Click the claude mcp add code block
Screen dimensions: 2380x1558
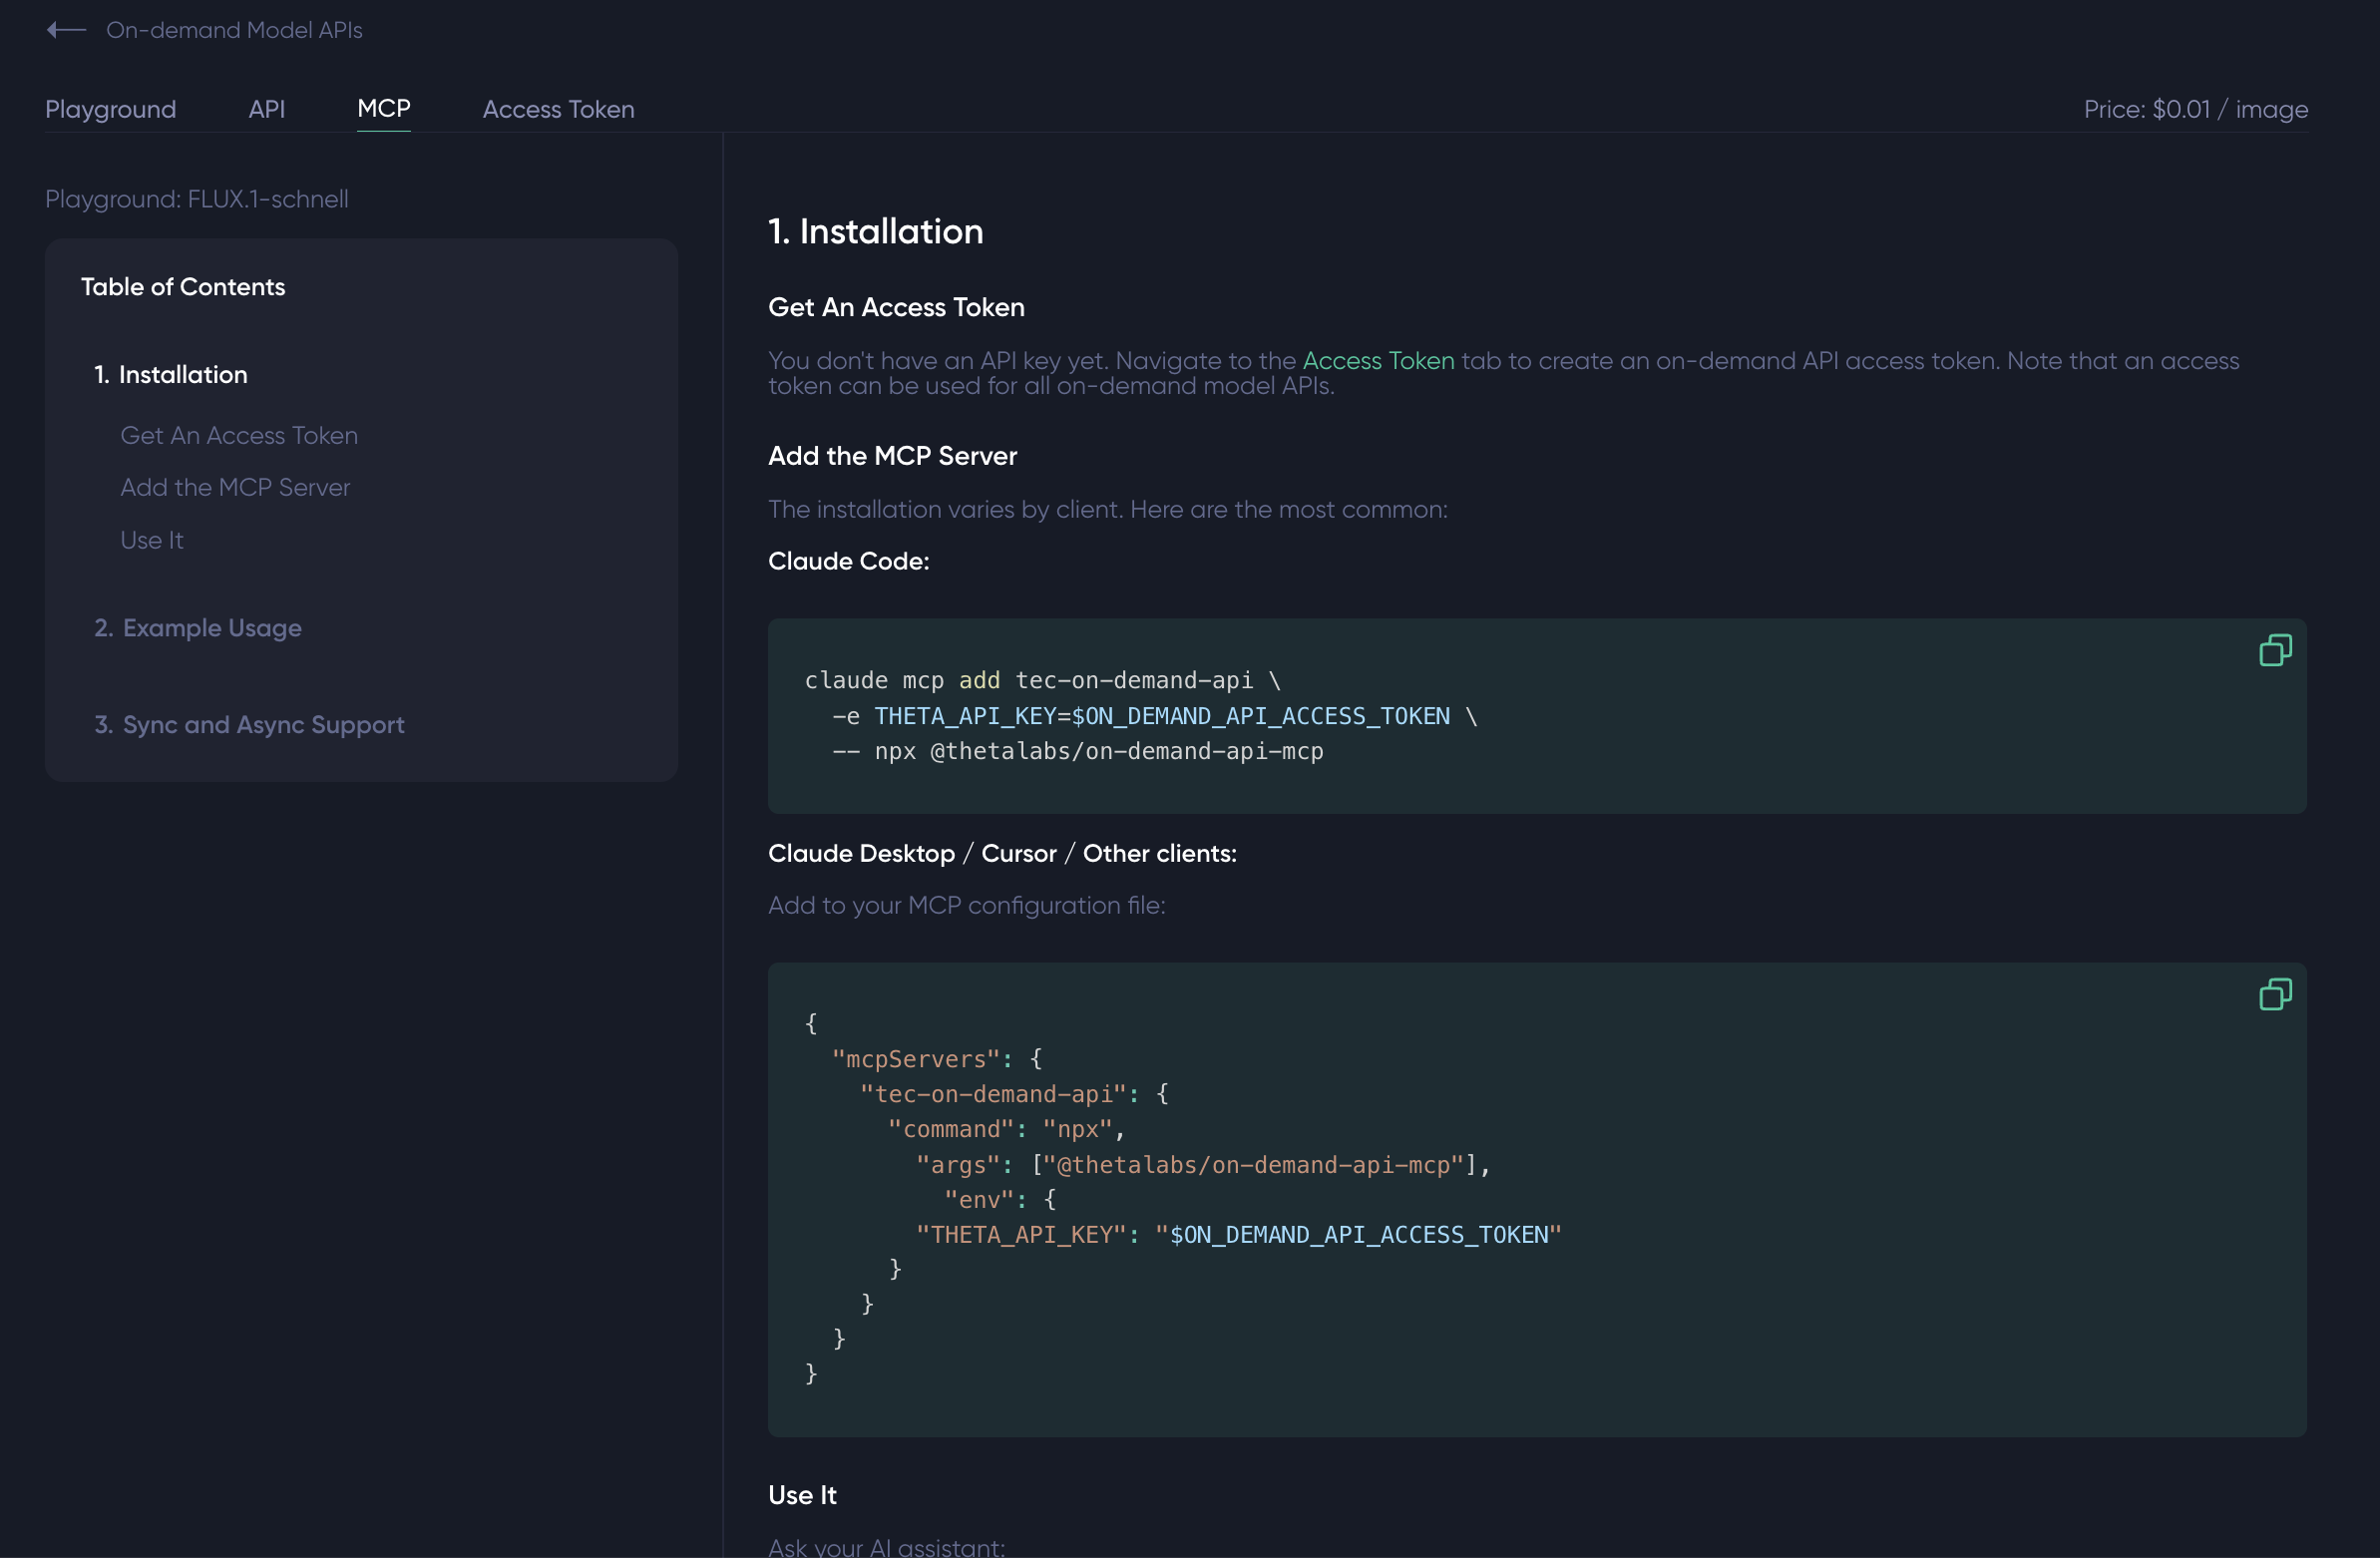point(1300,716)
